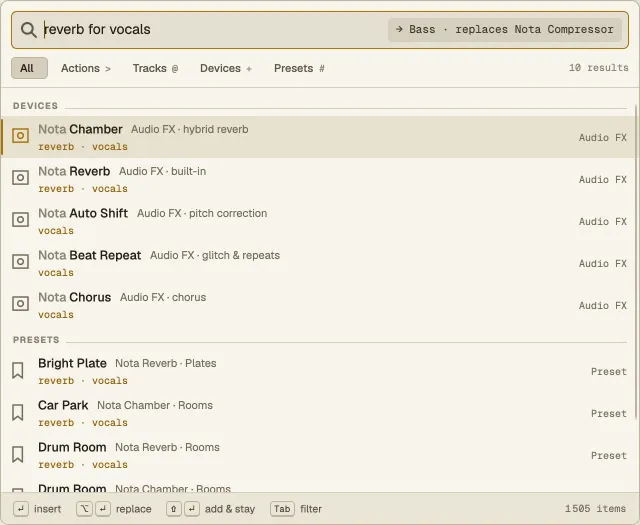Click the '1505 items' count in footer
This screenshot has height=525, width=640.
pyautogui.click(x=595, y=509)
